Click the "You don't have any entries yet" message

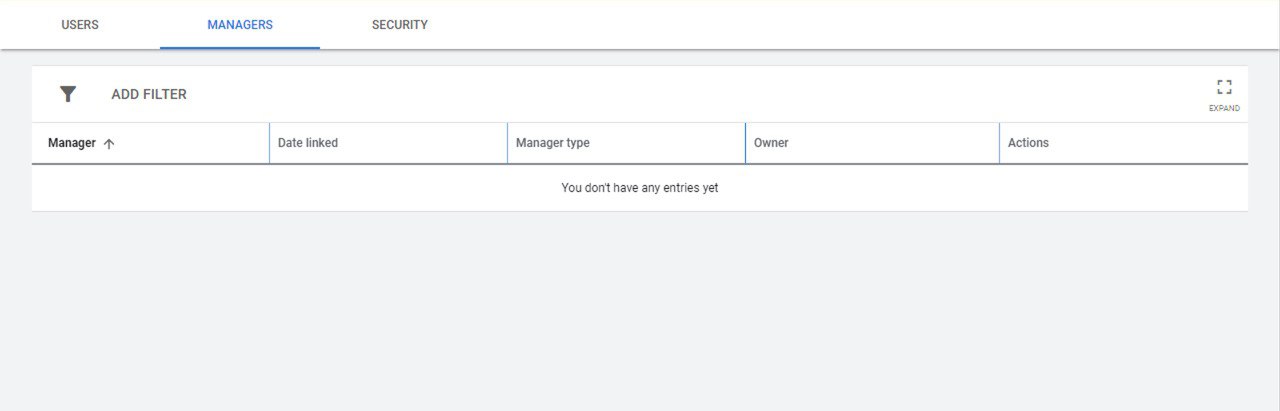pos(640,188)
